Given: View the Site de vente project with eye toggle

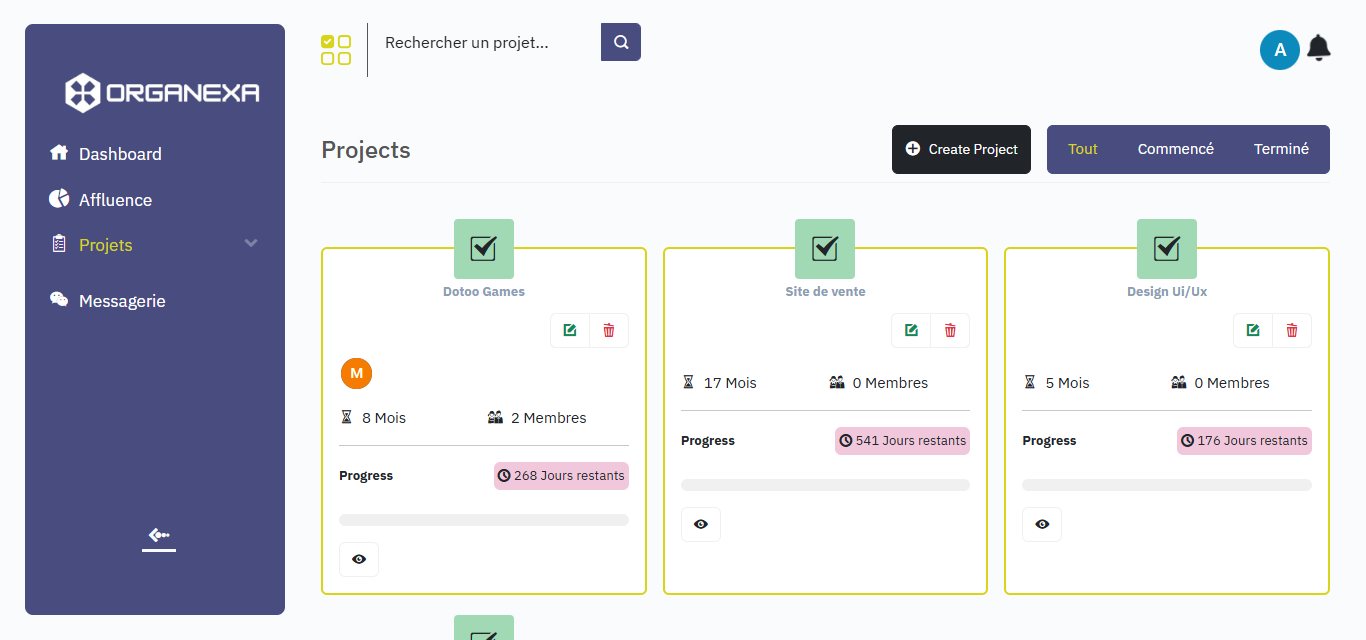Looking at the screenshot, I should (701, 524).
